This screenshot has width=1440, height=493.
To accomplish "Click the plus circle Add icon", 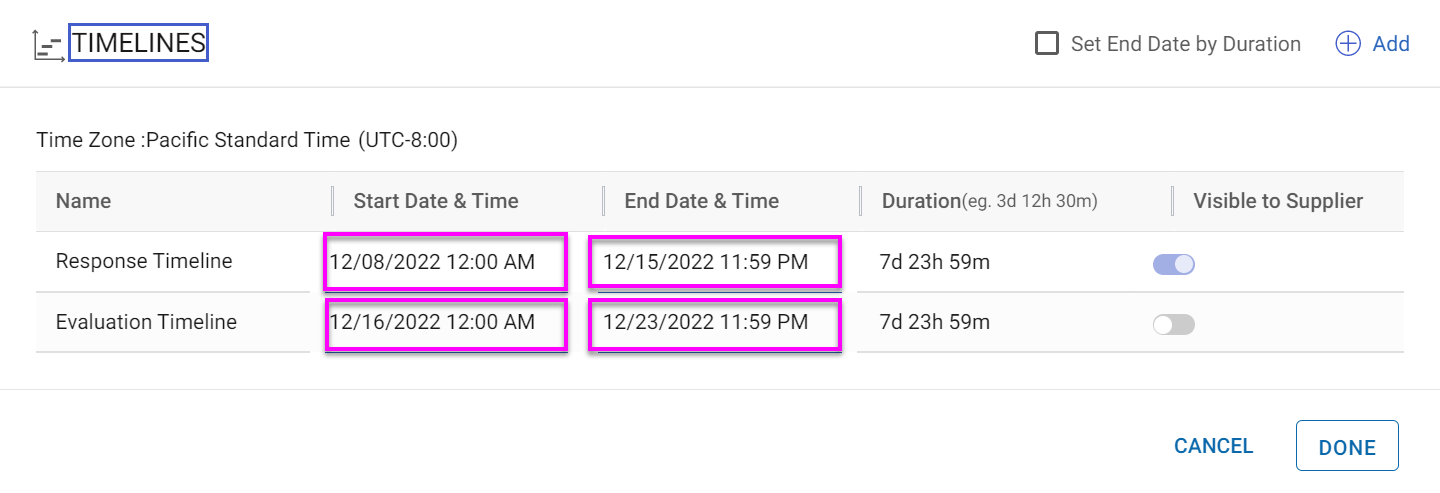I will [x=1348, y=44].
